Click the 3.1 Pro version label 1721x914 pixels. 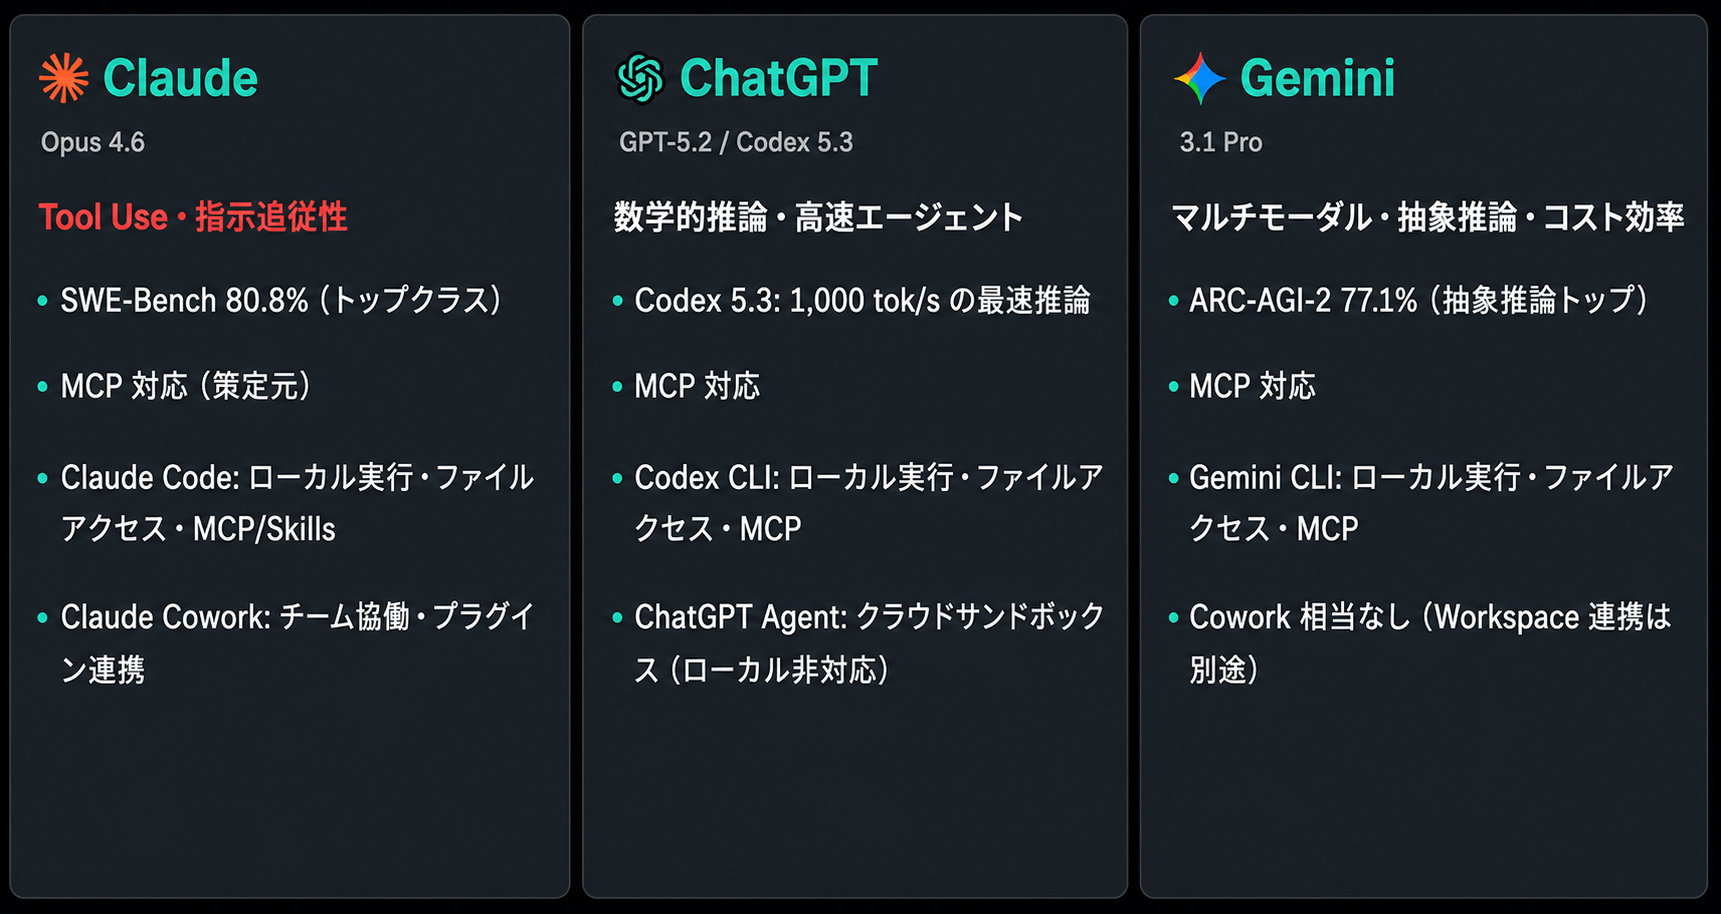(x=1221, y=143)
